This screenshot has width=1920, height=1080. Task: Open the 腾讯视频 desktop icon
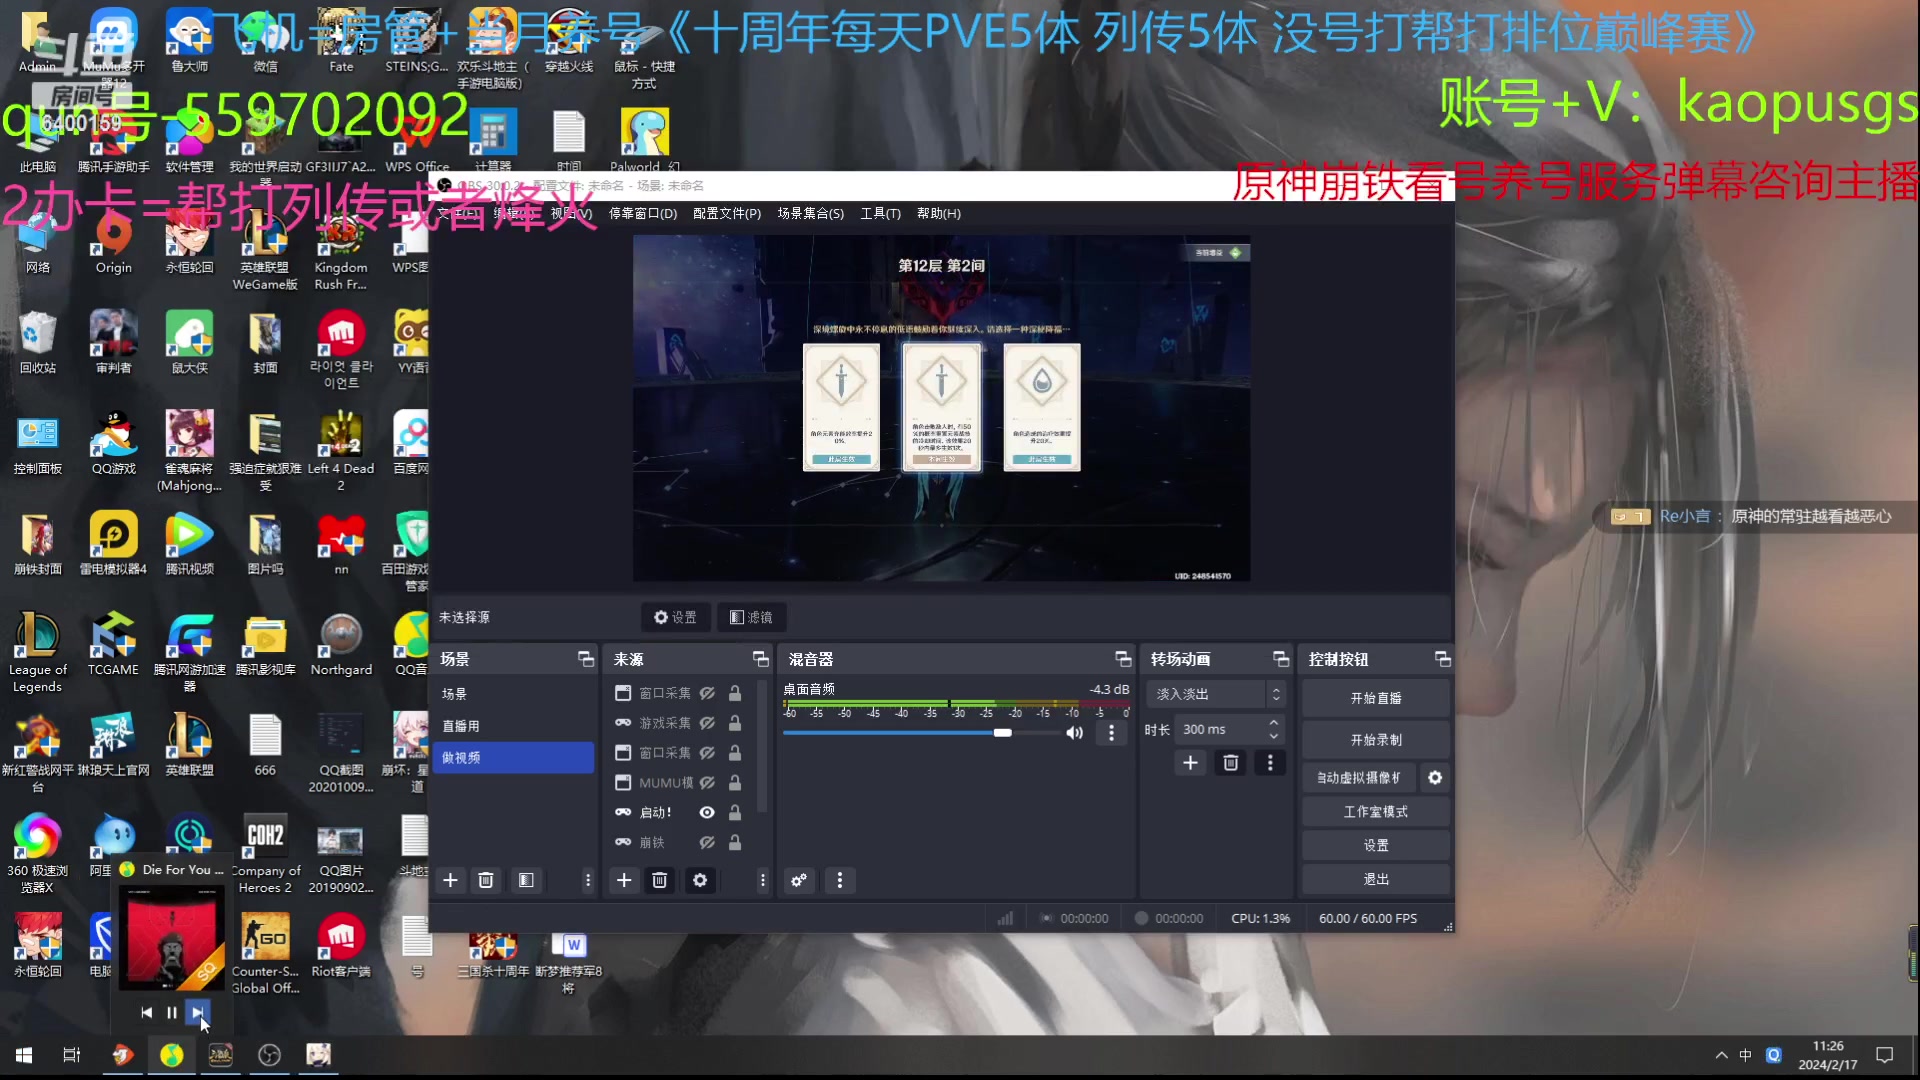(189, 544)
